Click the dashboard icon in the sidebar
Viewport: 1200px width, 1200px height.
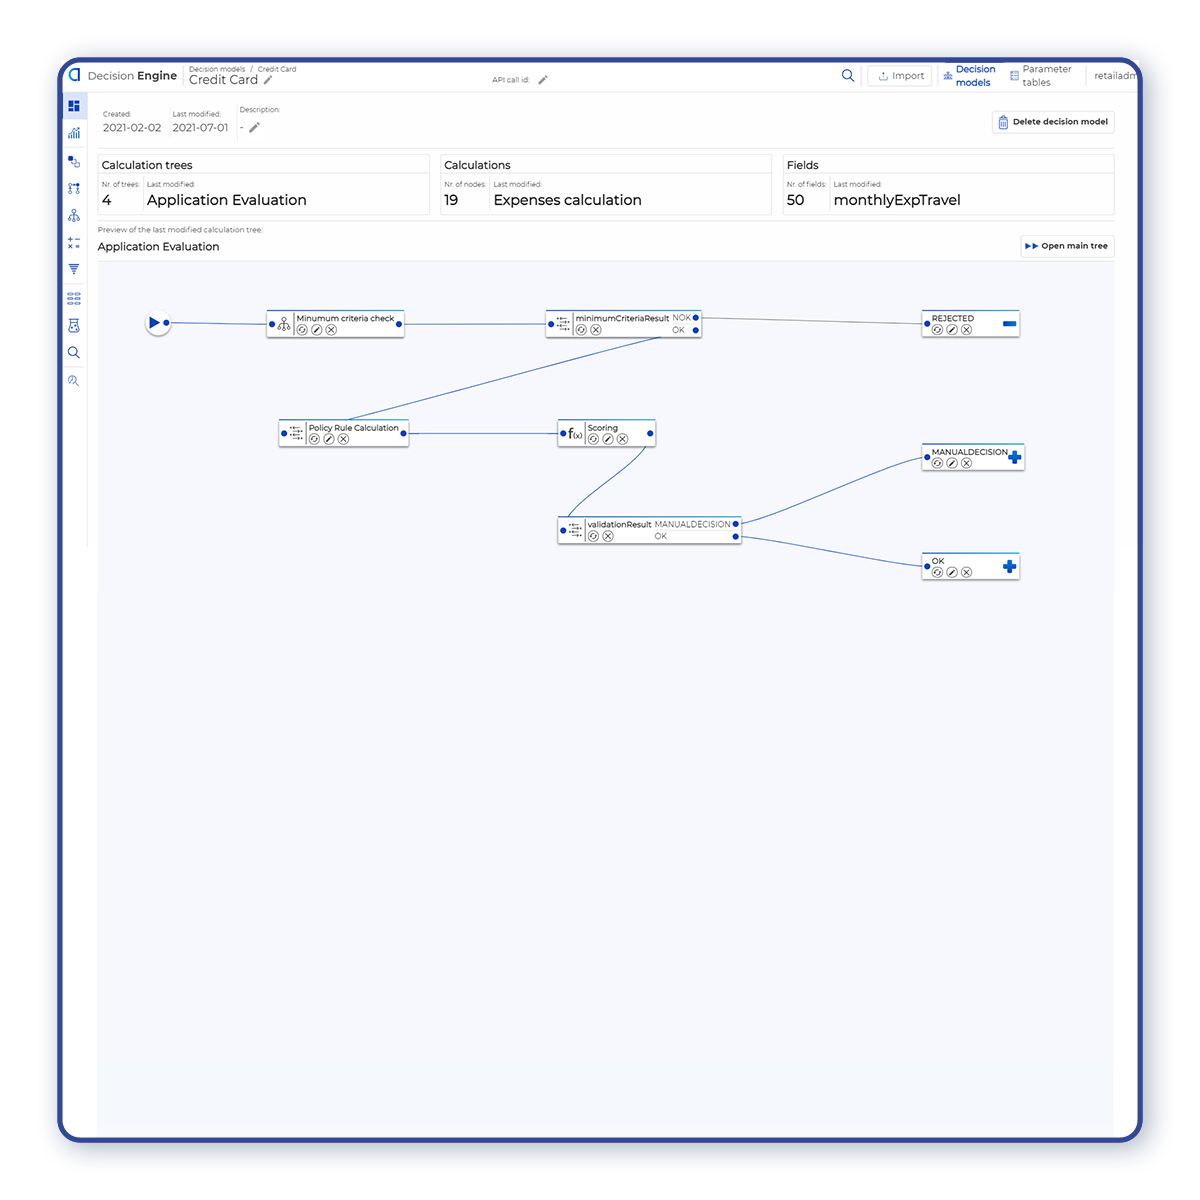[x=74, y=106]
